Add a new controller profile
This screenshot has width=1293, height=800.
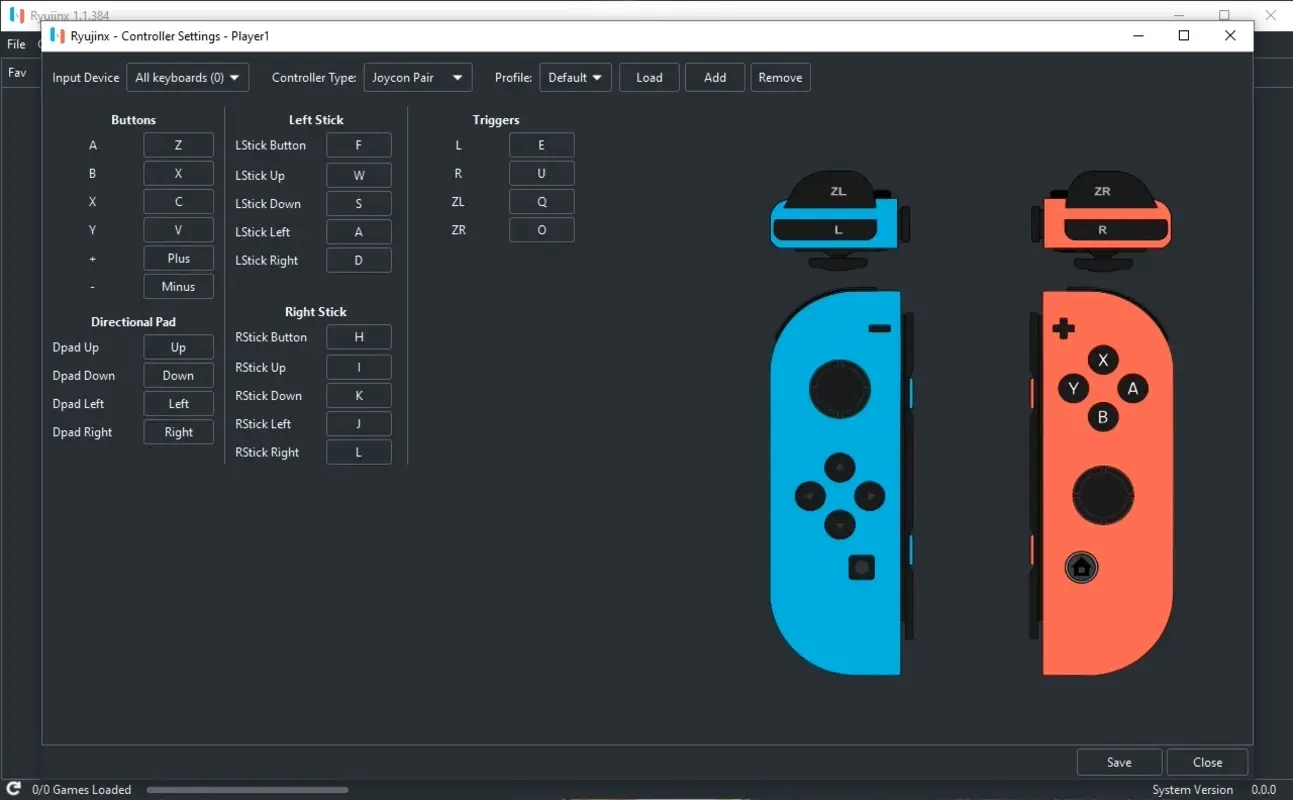(x=714, y=77)
